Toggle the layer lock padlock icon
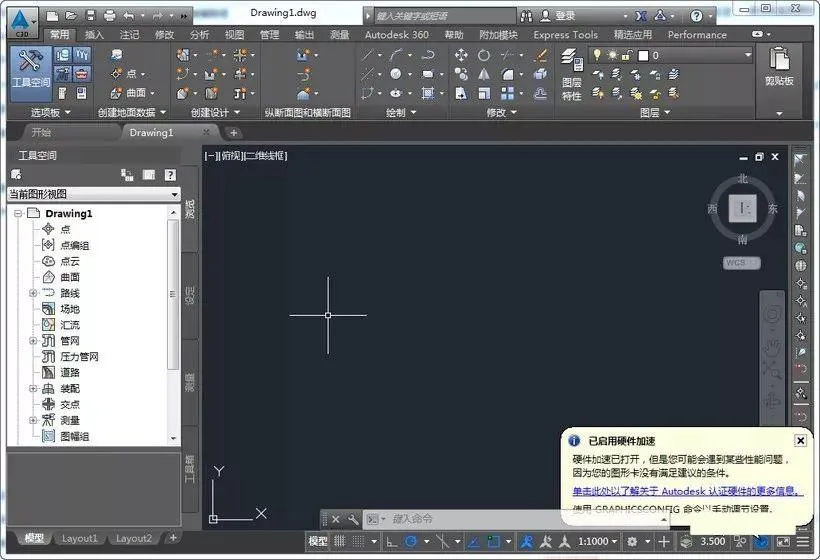Viewport: 820px width, 560px height. 627,55
